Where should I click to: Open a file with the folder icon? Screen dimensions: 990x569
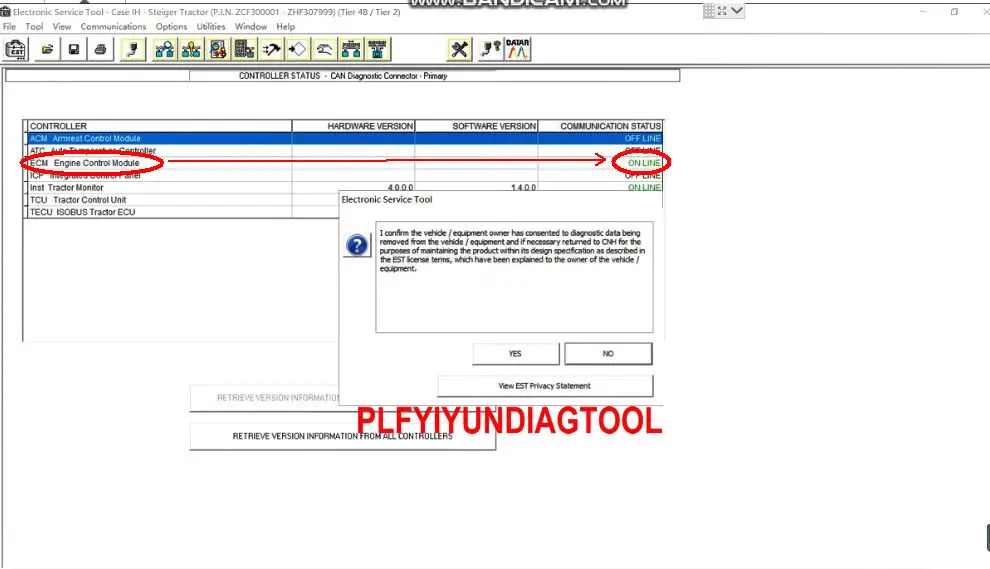(x=47, y=49)
